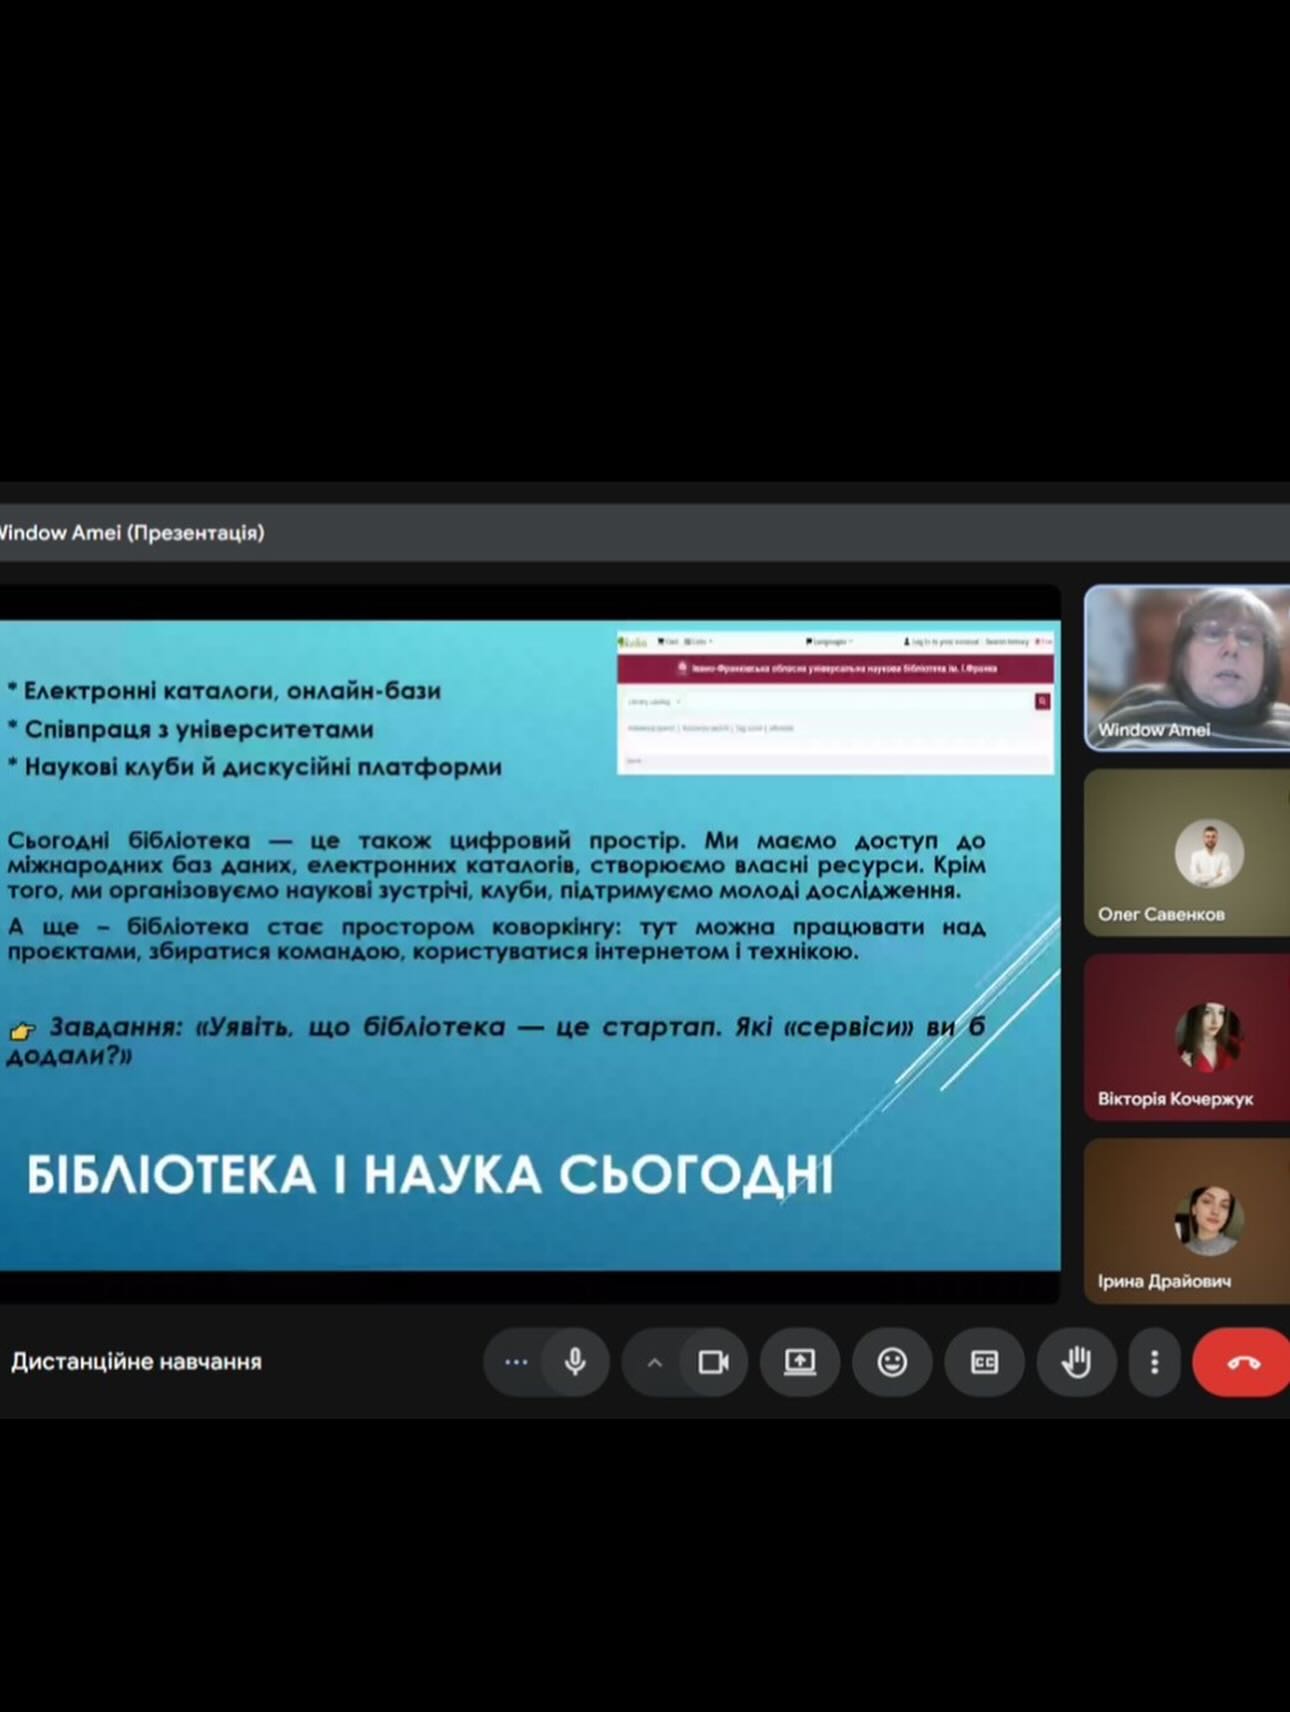Toggle closed captions with CC button

point(984,1362)
